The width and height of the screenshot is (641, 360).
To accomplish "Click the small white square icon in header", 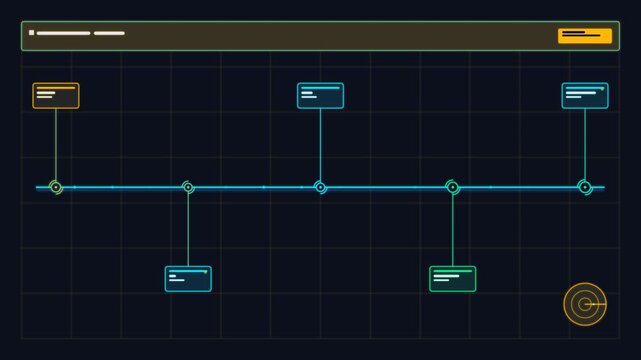I will click(31, 33).
